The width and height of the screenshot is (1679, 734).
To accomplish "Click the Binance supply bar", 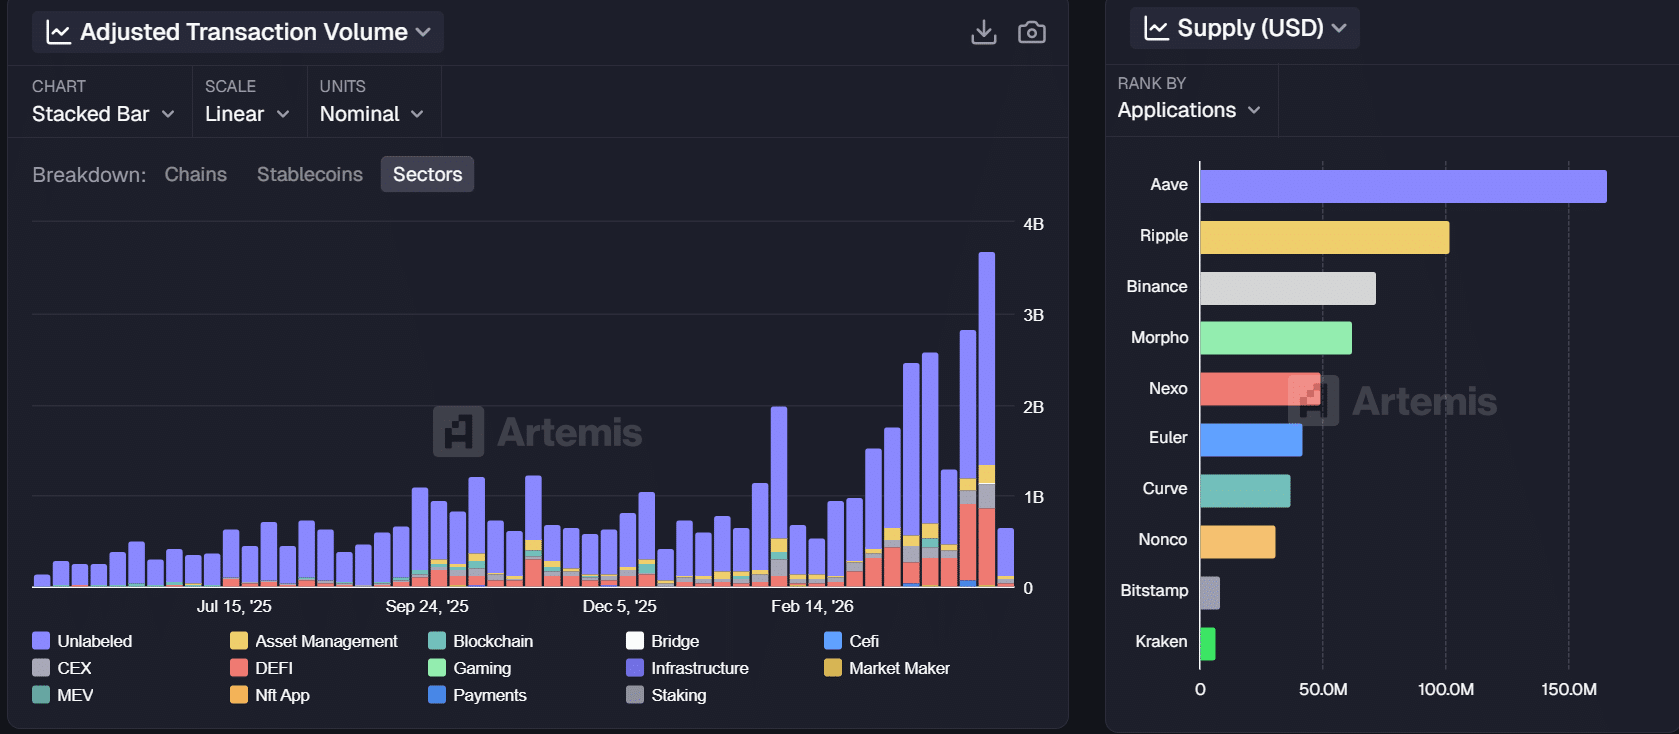I will click(1288, 289).
